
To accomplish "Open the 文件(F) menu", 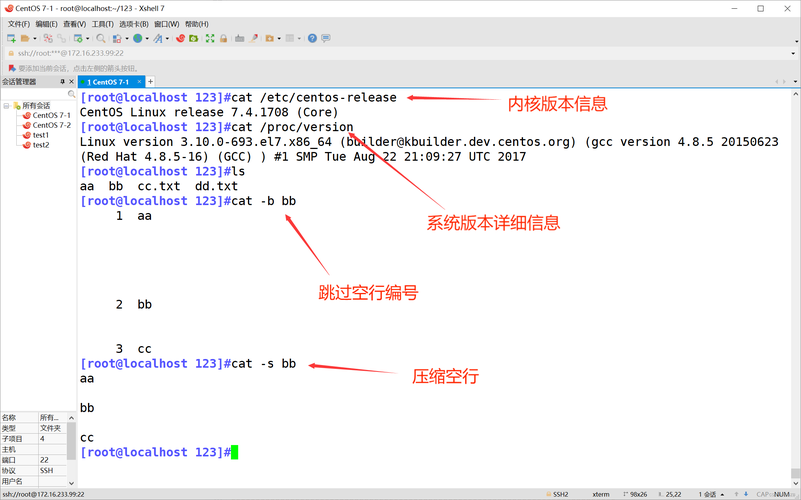I will 18,24.
